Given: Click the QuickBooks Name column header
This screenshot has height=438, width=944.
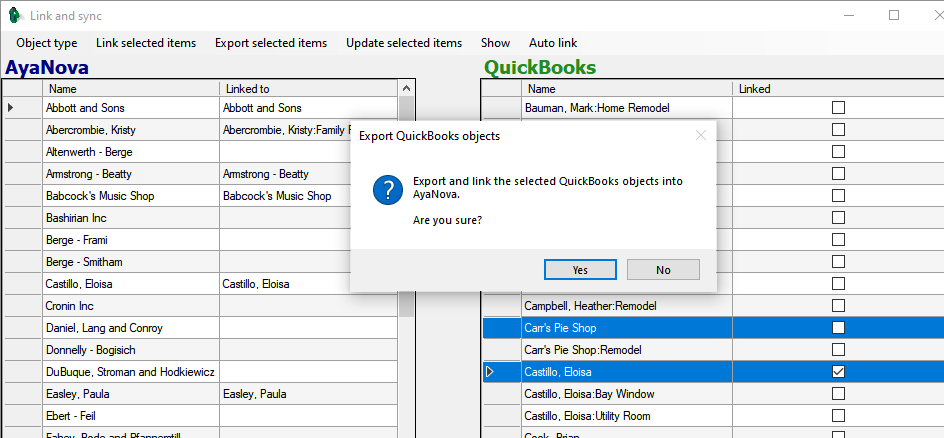Looking at the screenshot, I should (627, 88).
